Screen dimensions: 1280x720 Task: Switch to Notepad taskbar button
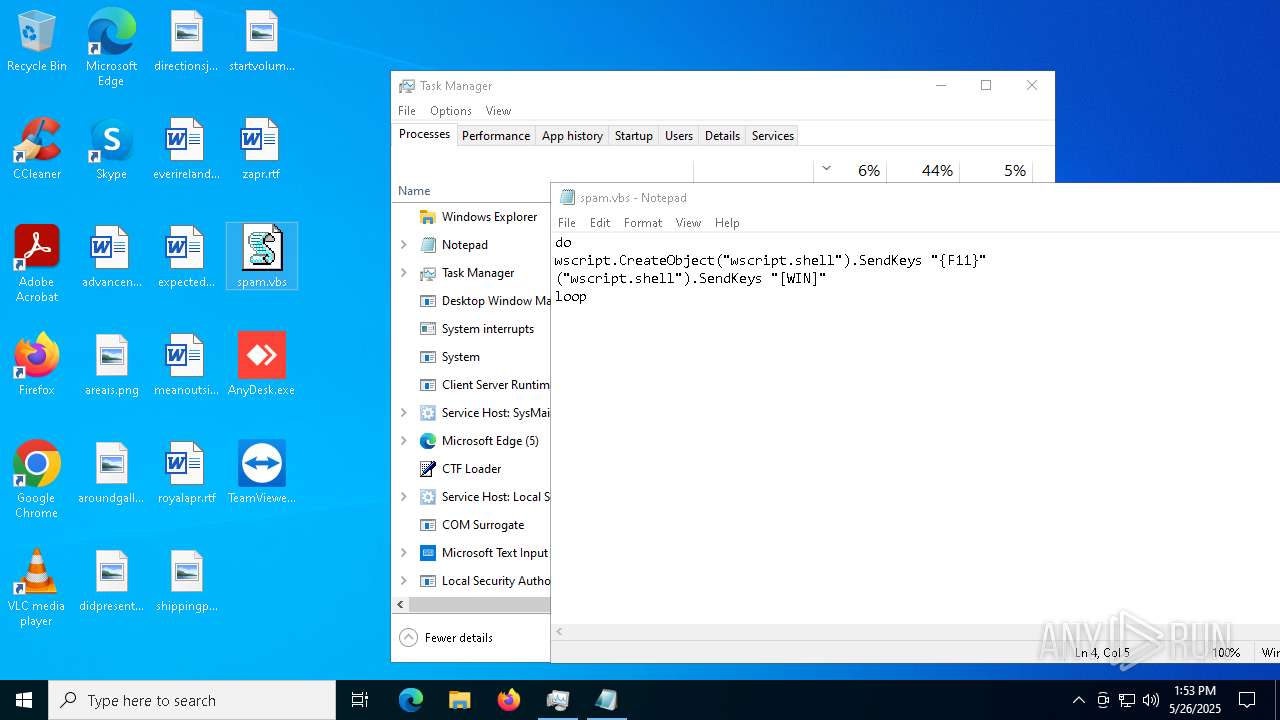click(x=606, y=700)
